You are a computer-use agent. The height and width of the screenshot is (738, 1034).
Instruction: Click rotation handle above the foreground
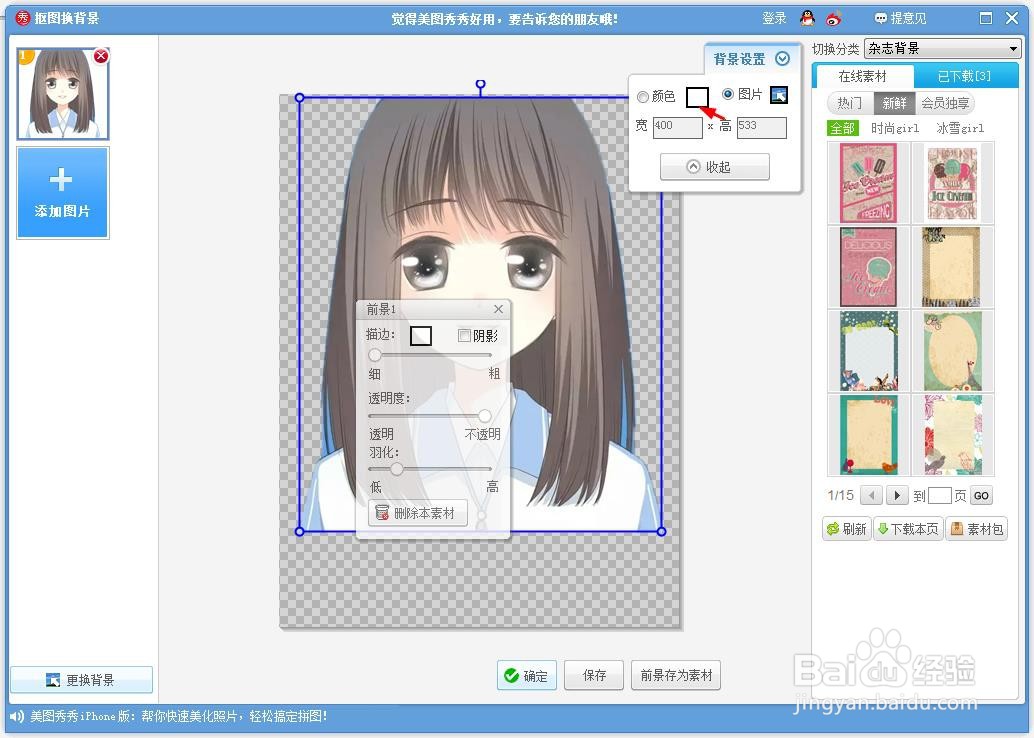(481, 84)
